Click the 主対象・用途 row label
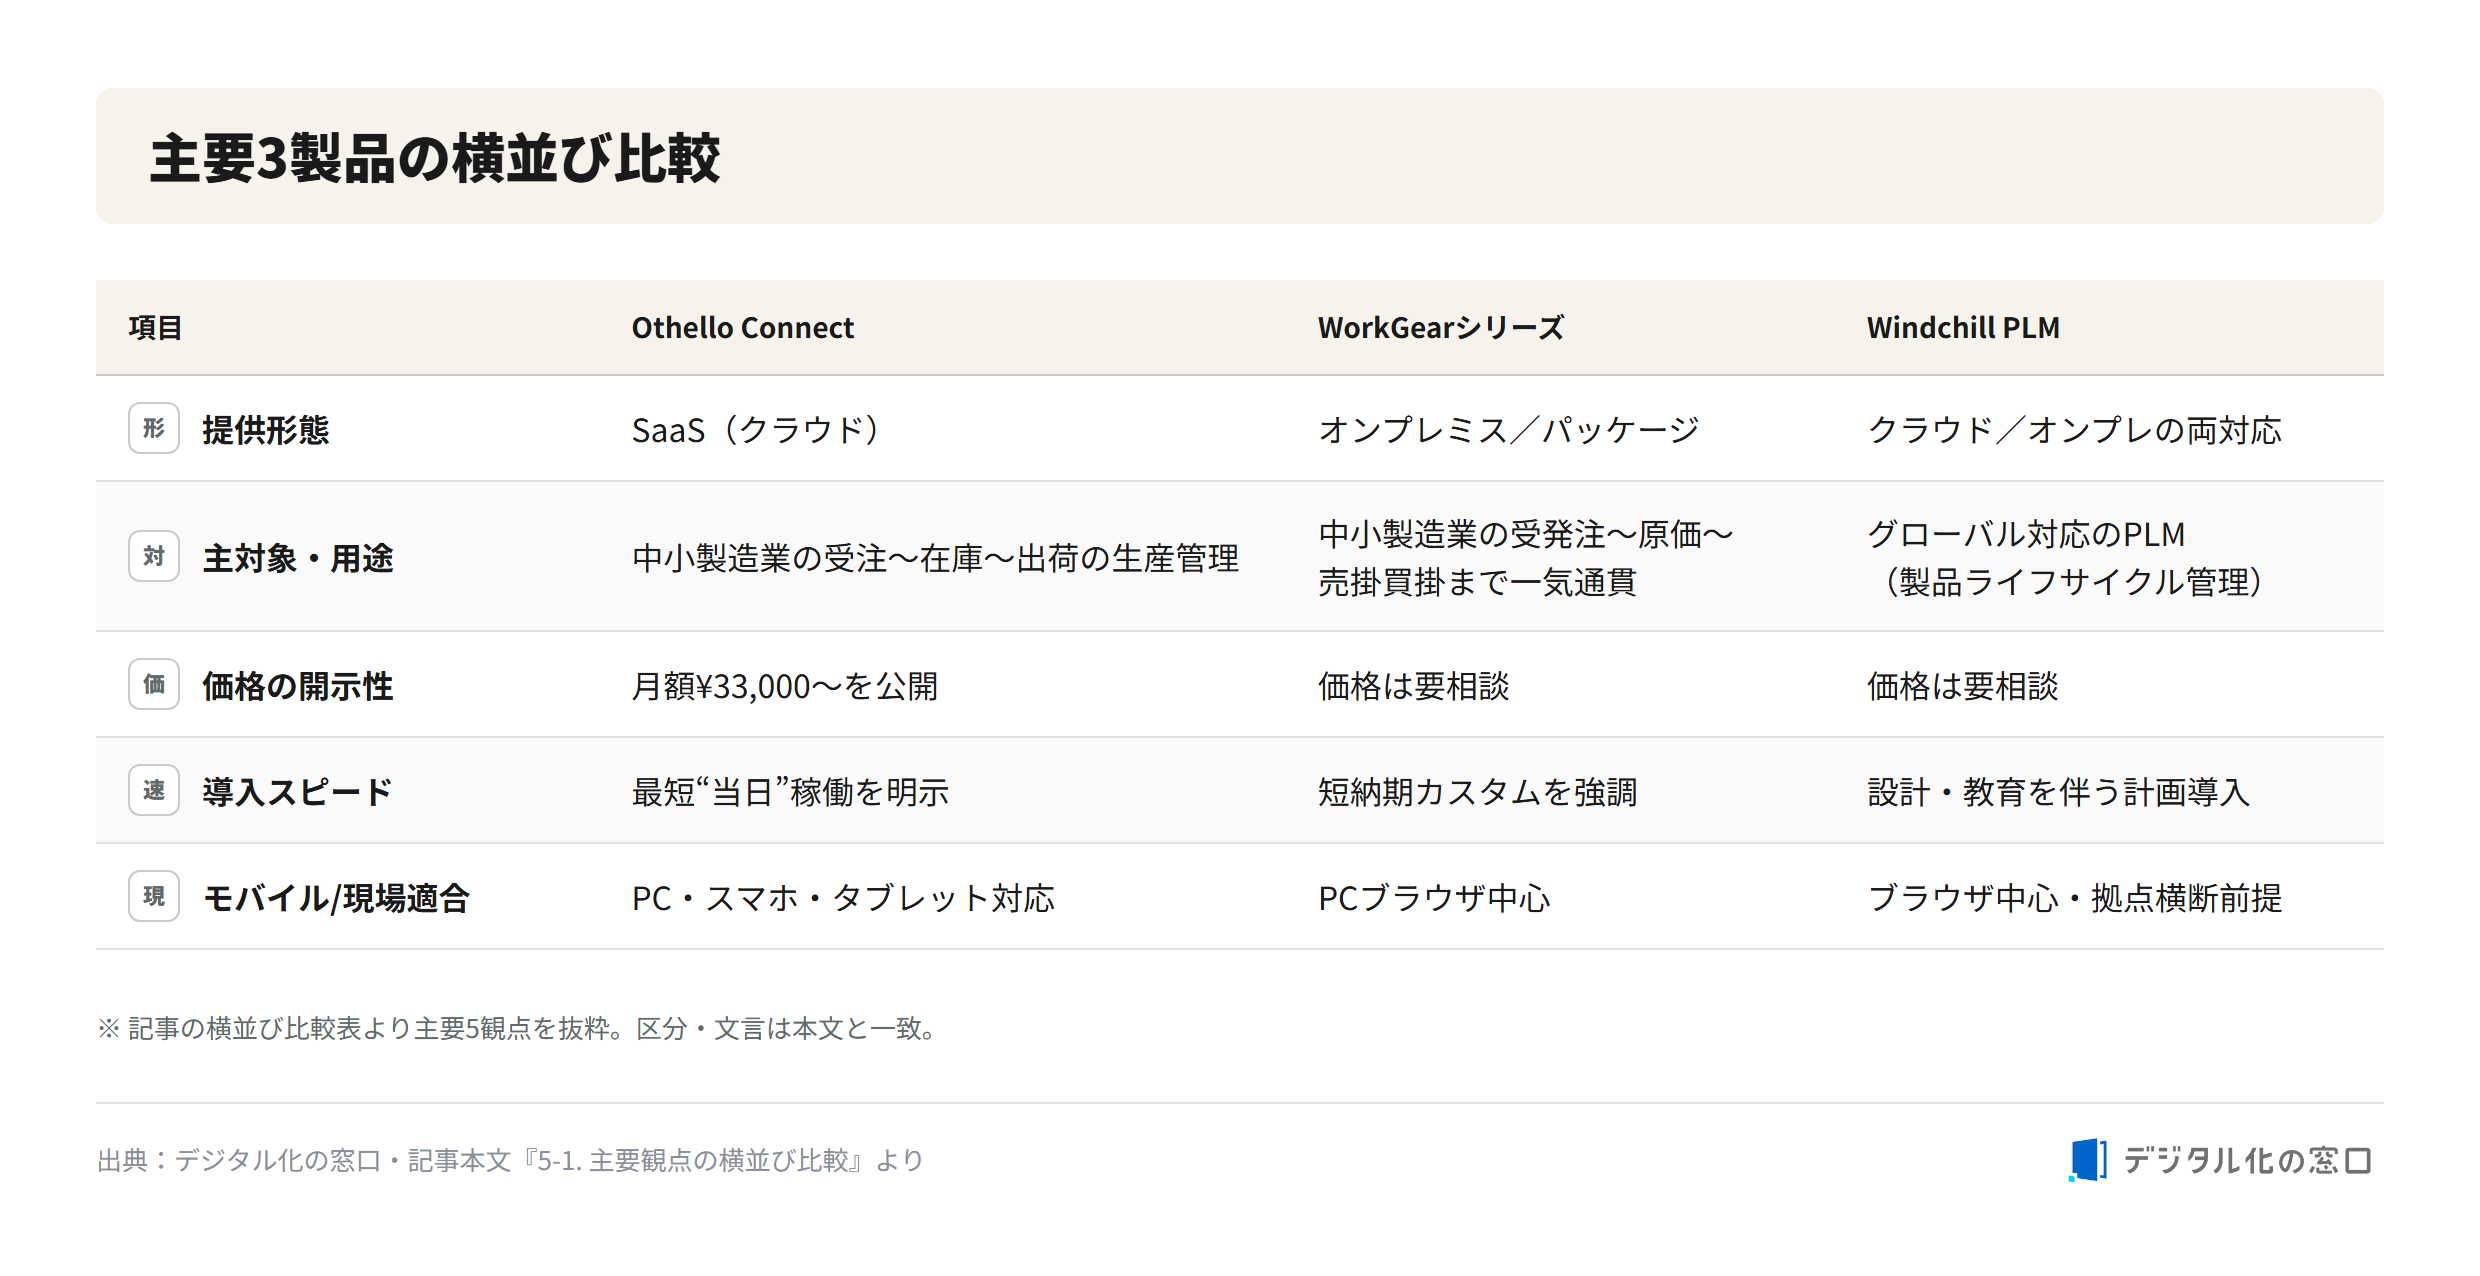Screen dimensions: 2480x1276 (298, 558)
